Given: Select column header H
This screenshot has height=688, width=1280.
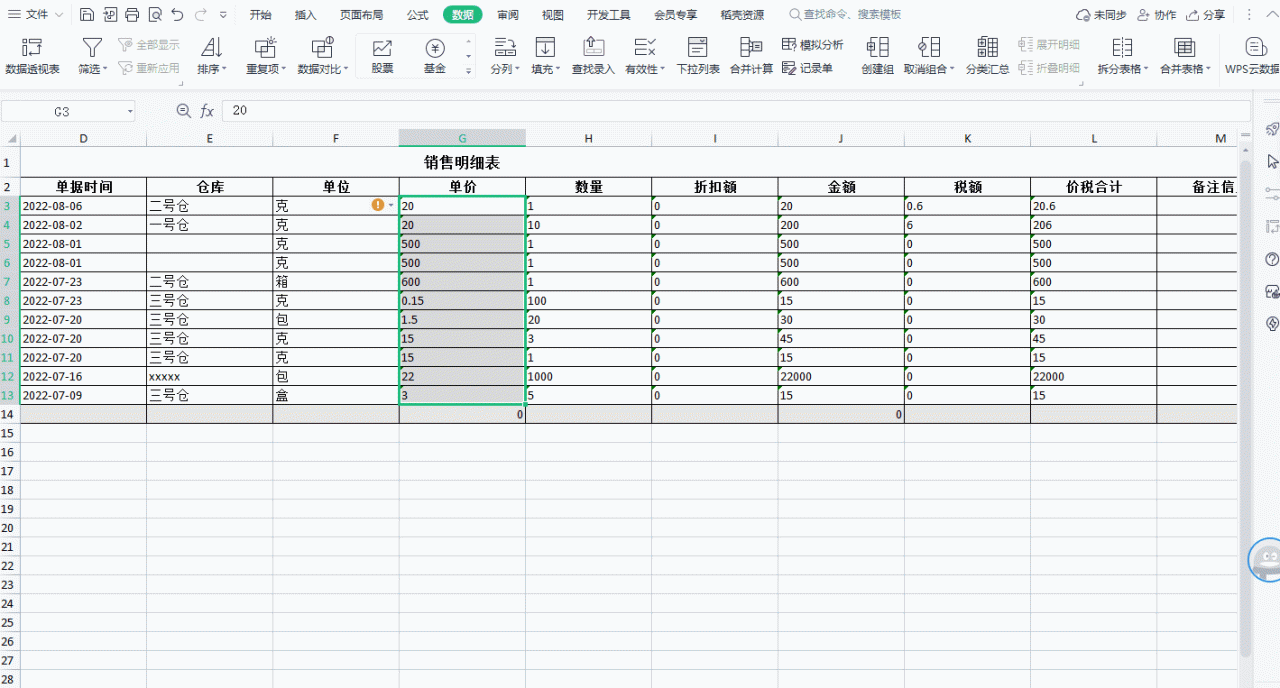Looking at the screenshot, I should (x=588, y=139).
